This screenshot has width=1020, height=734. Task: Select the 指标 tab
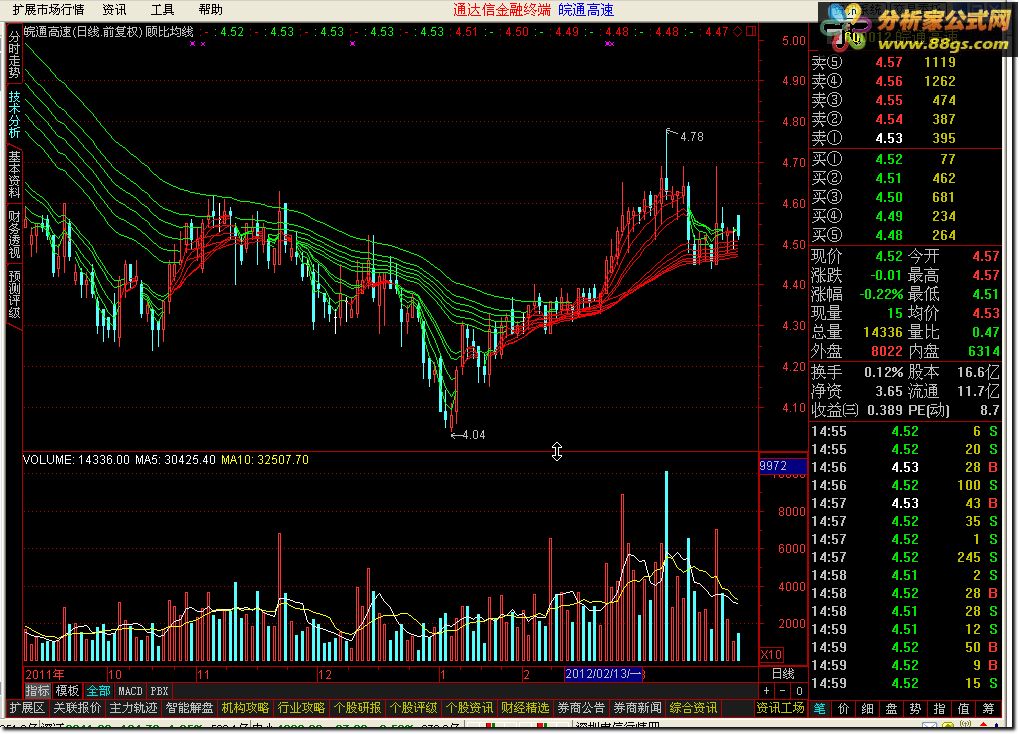(37, 691)
